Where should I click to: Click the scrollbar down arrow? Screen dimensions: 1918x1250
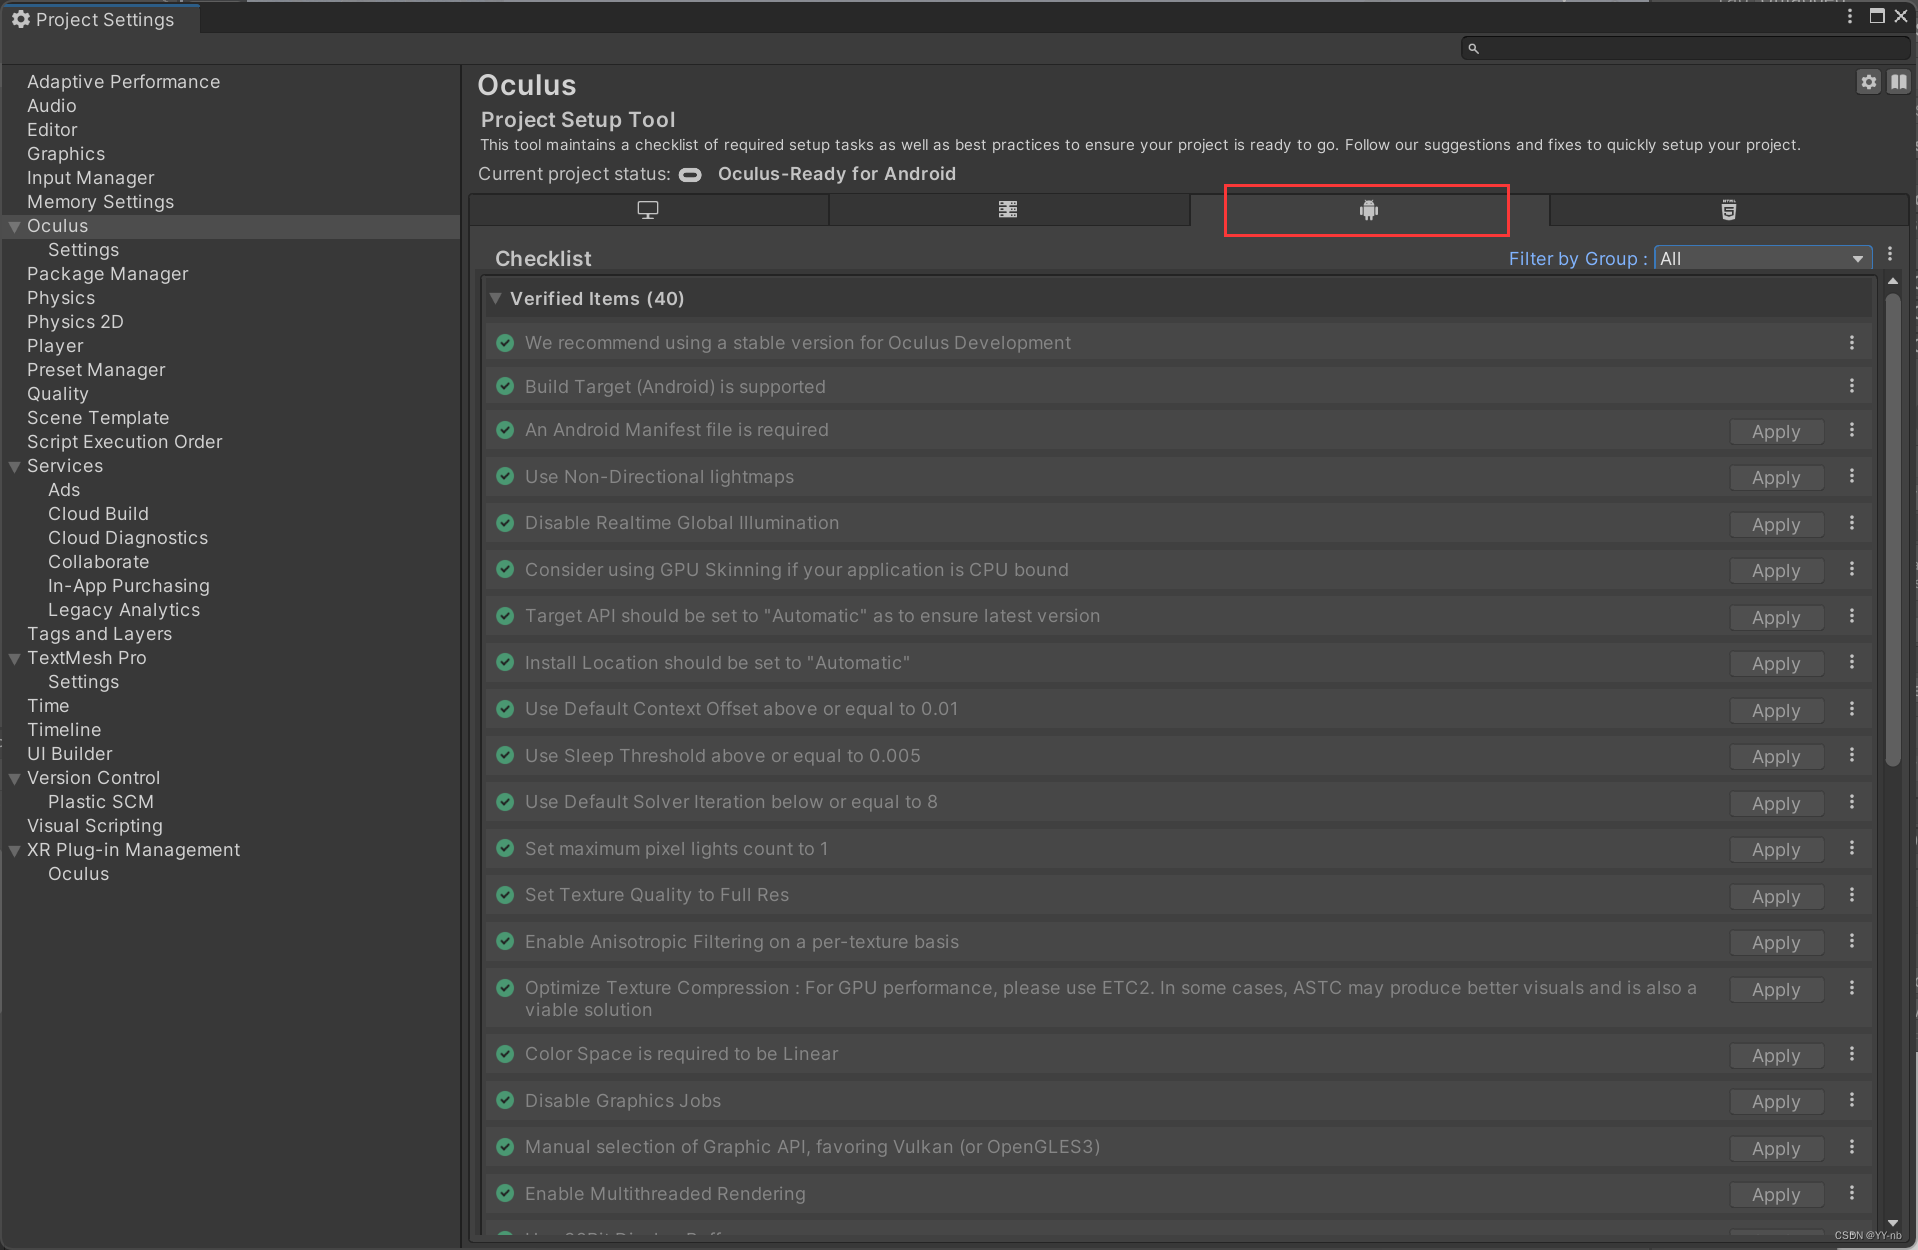pos(1892,1223)
